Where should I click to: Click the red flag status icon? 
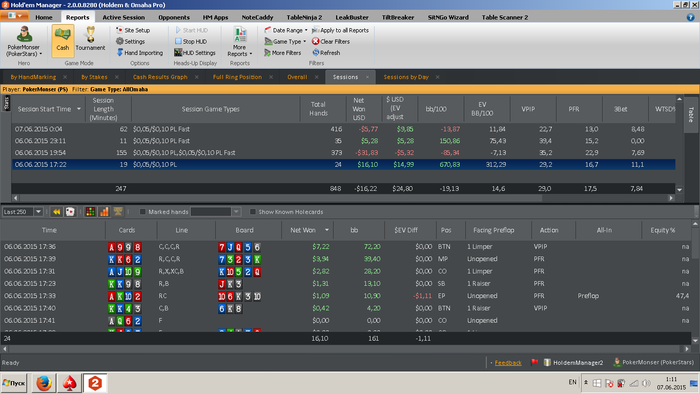coord(534,362)
